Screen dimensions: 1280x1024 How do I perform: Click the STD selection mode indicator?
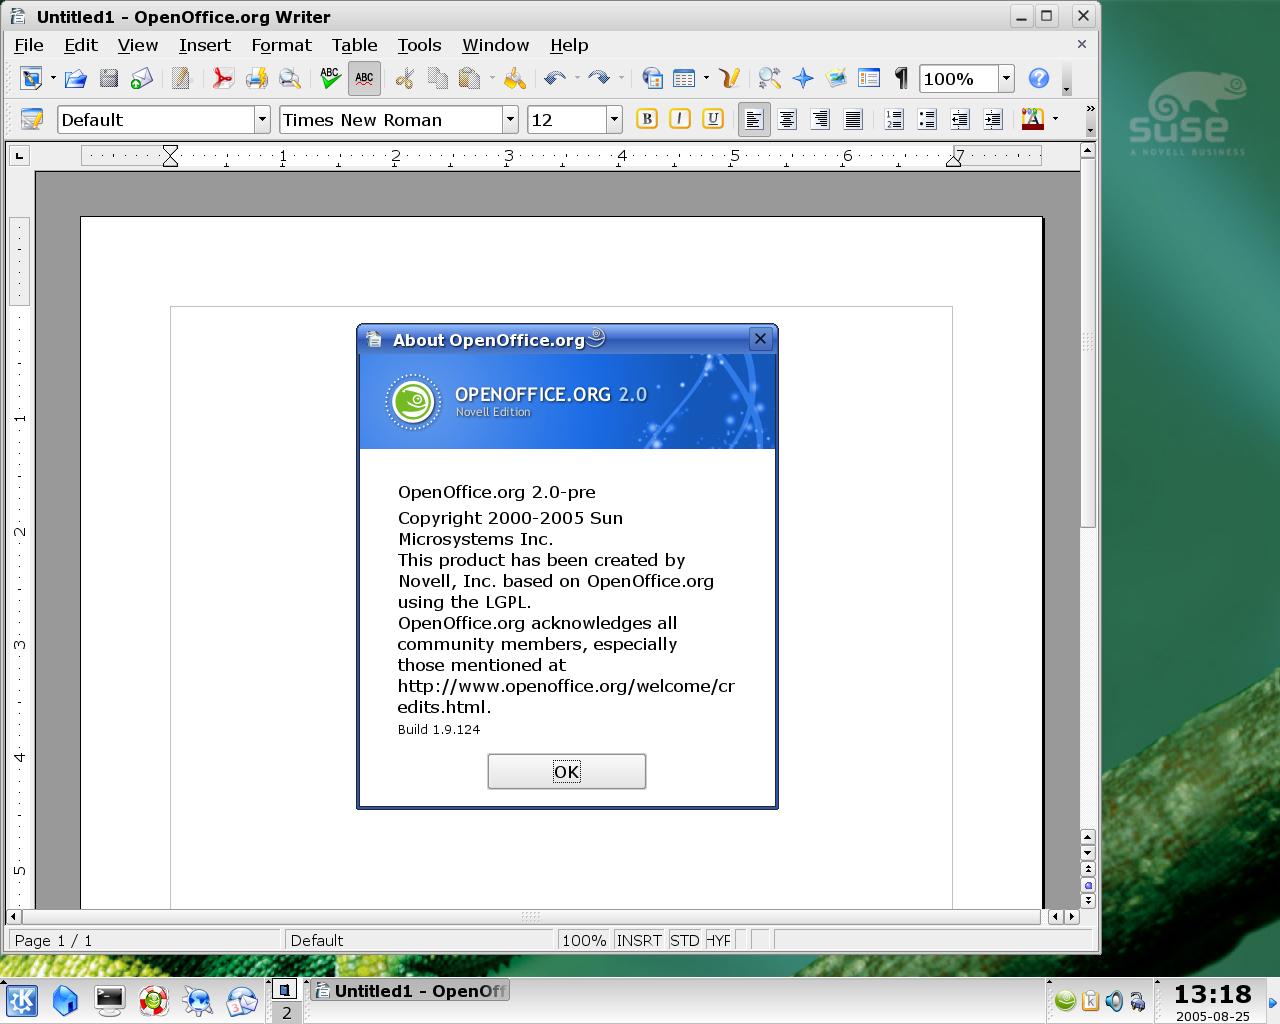click(x=685, y=940)
